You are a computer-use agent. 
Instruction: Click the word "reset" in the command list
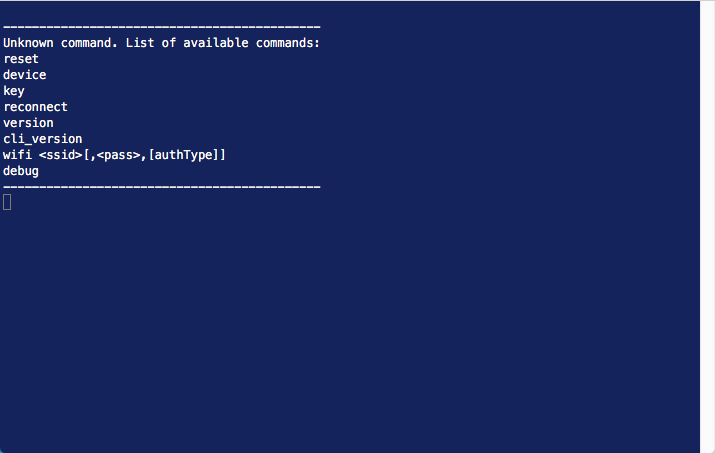coord(21,59)
